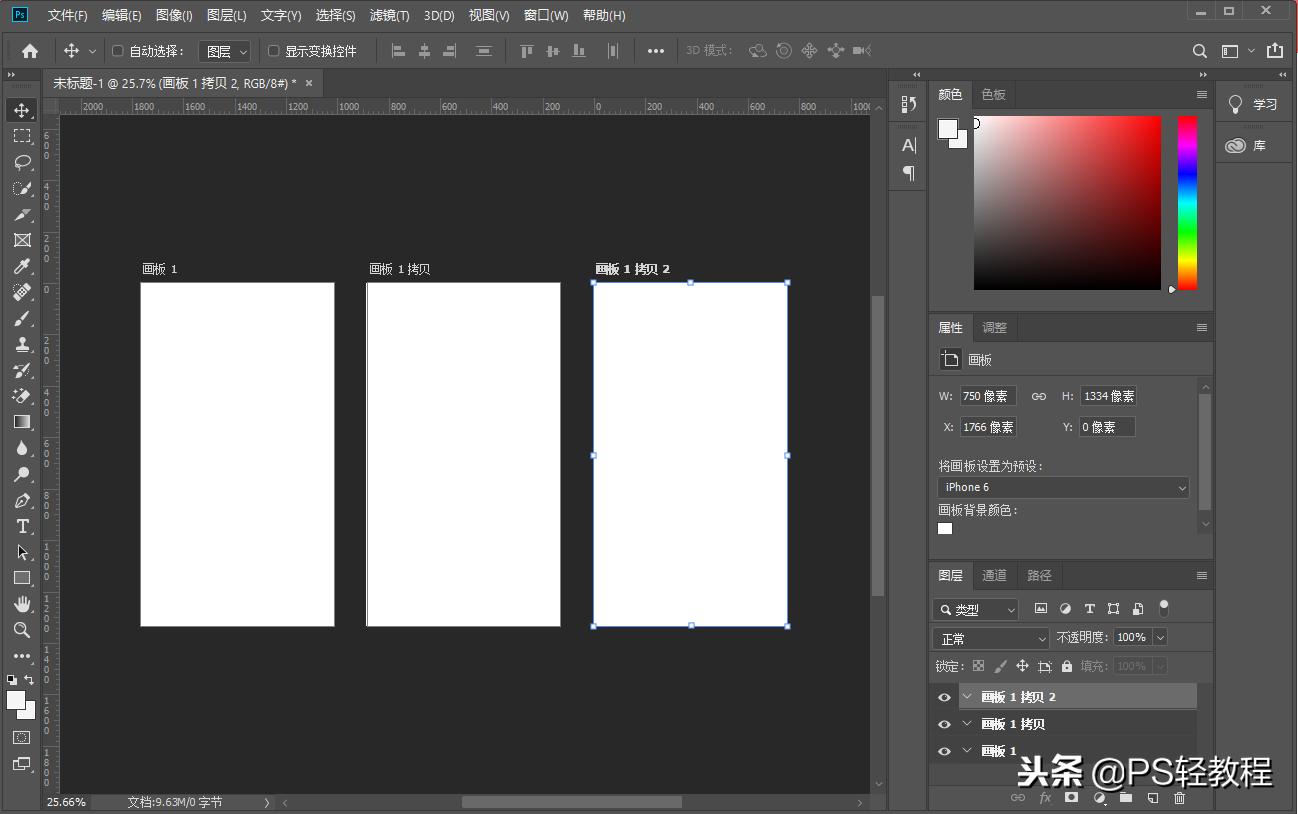Screen dimensions: 1298x814
Task: Open the 正常 blend mode dropdown
Action: pyautogui.click(x=990, y=638)
